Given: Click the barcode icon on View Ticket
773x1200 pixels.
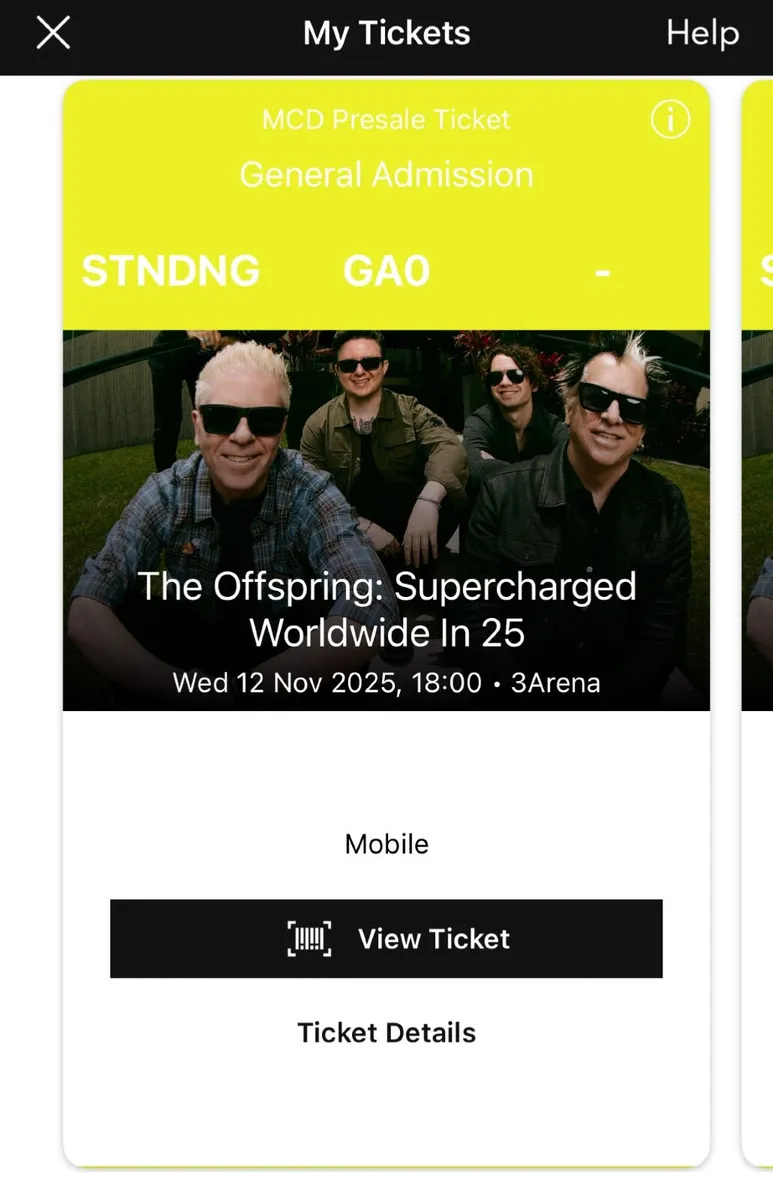Looking at the screenshot, I should click(x=309, y=939).
